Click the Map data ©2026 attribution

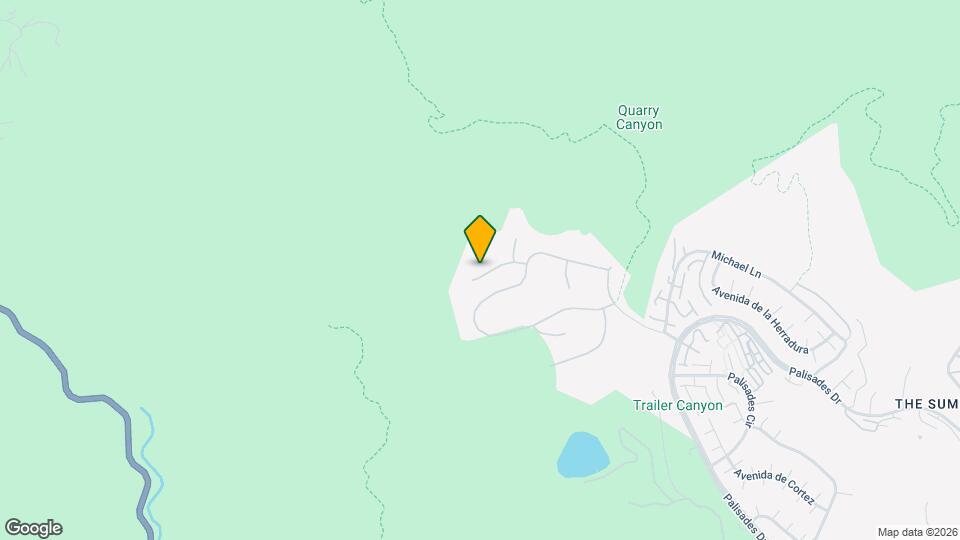point(918,533)
